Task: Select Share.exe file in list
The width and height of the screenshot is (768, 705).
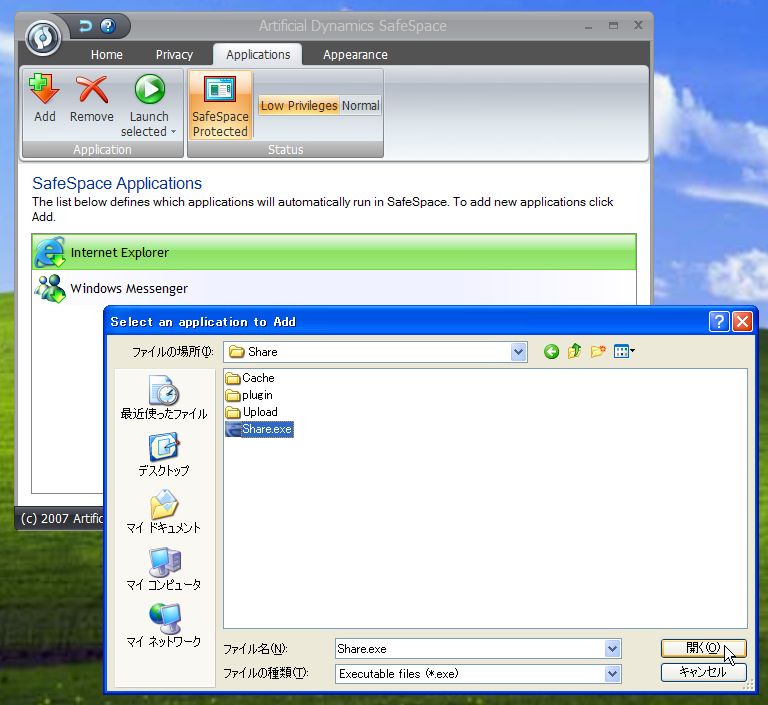Action: (x=259, y=429)
